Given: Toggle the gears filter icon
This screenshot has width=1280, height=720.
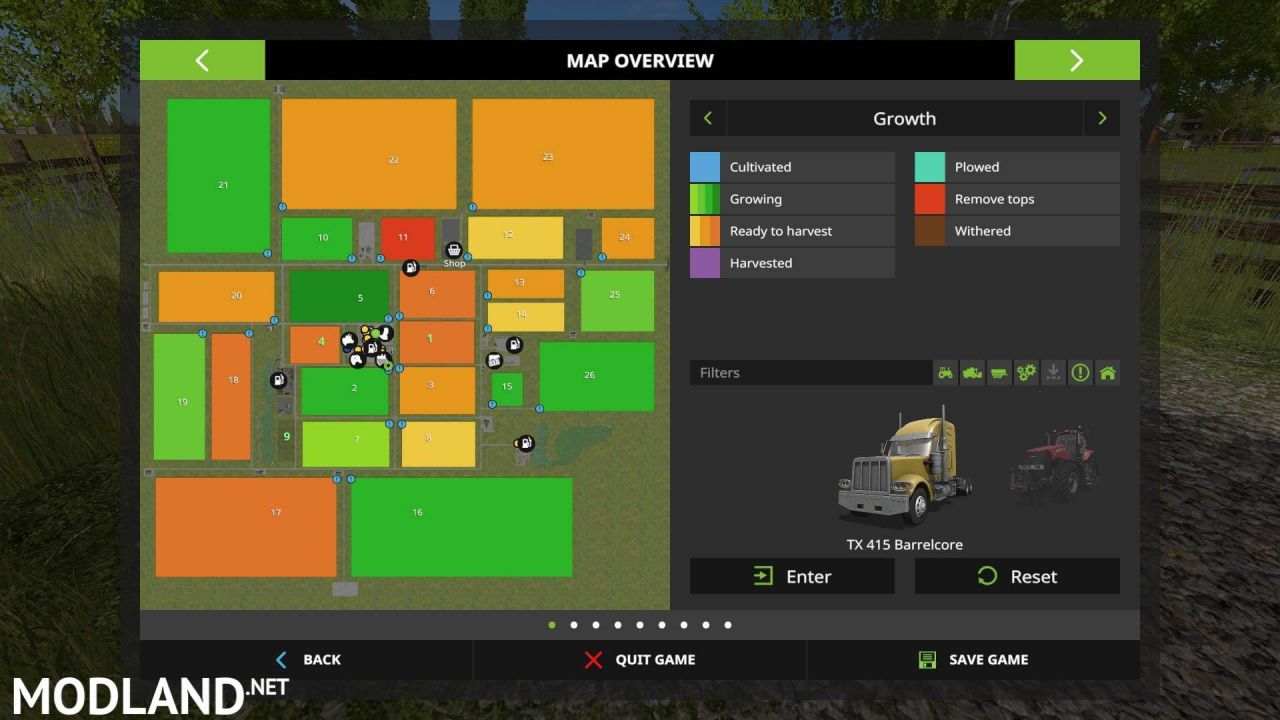Looking at the screenshot, I should point(1026,373).
